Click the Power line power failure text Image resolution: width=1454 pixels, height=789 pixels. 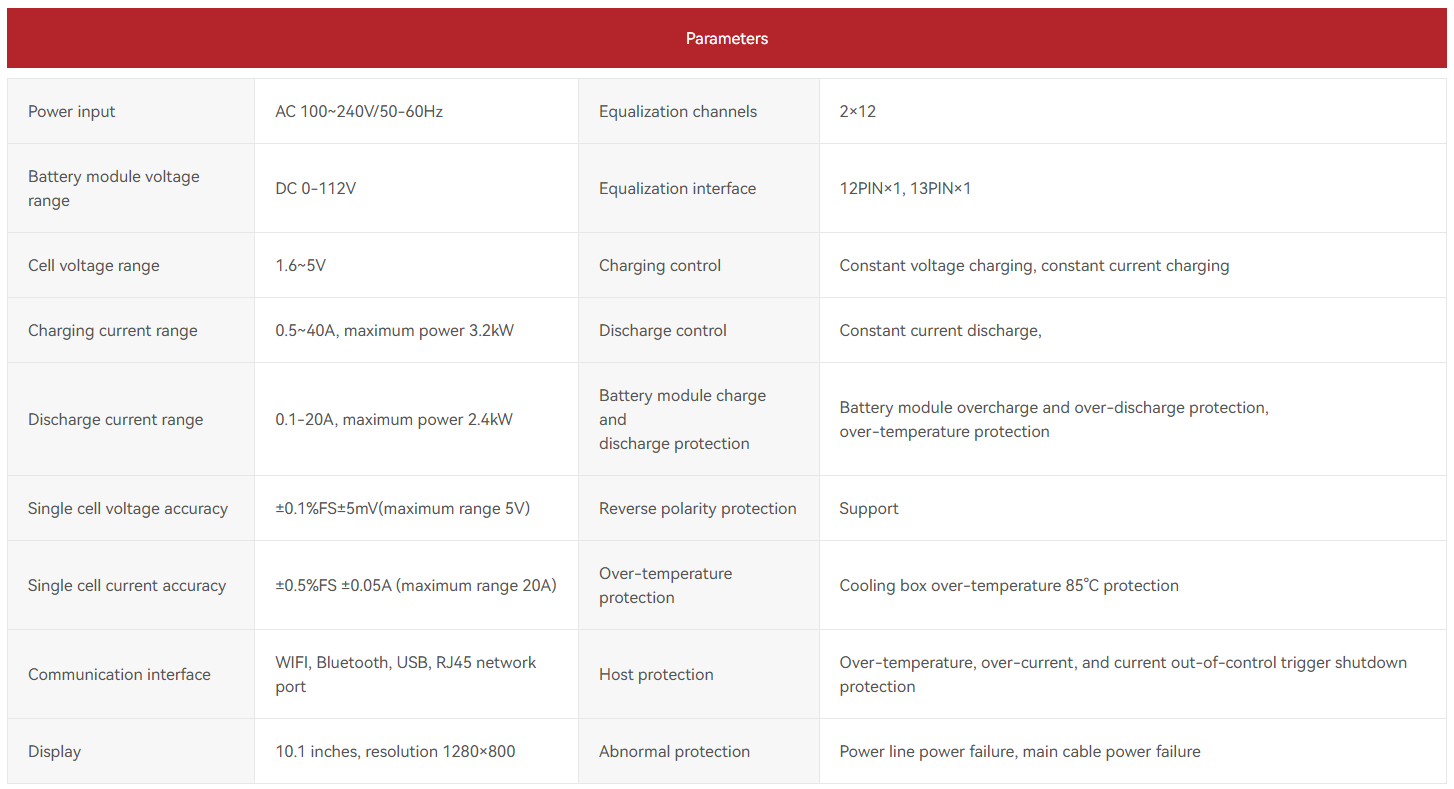coord(1019,751)
